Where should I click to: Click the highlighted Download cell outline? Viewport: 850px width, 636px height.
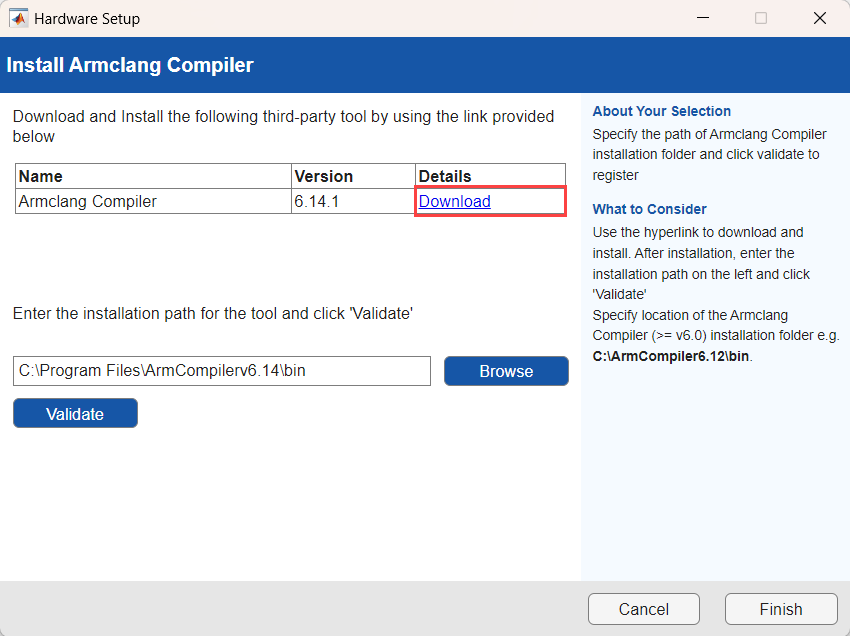489,201
